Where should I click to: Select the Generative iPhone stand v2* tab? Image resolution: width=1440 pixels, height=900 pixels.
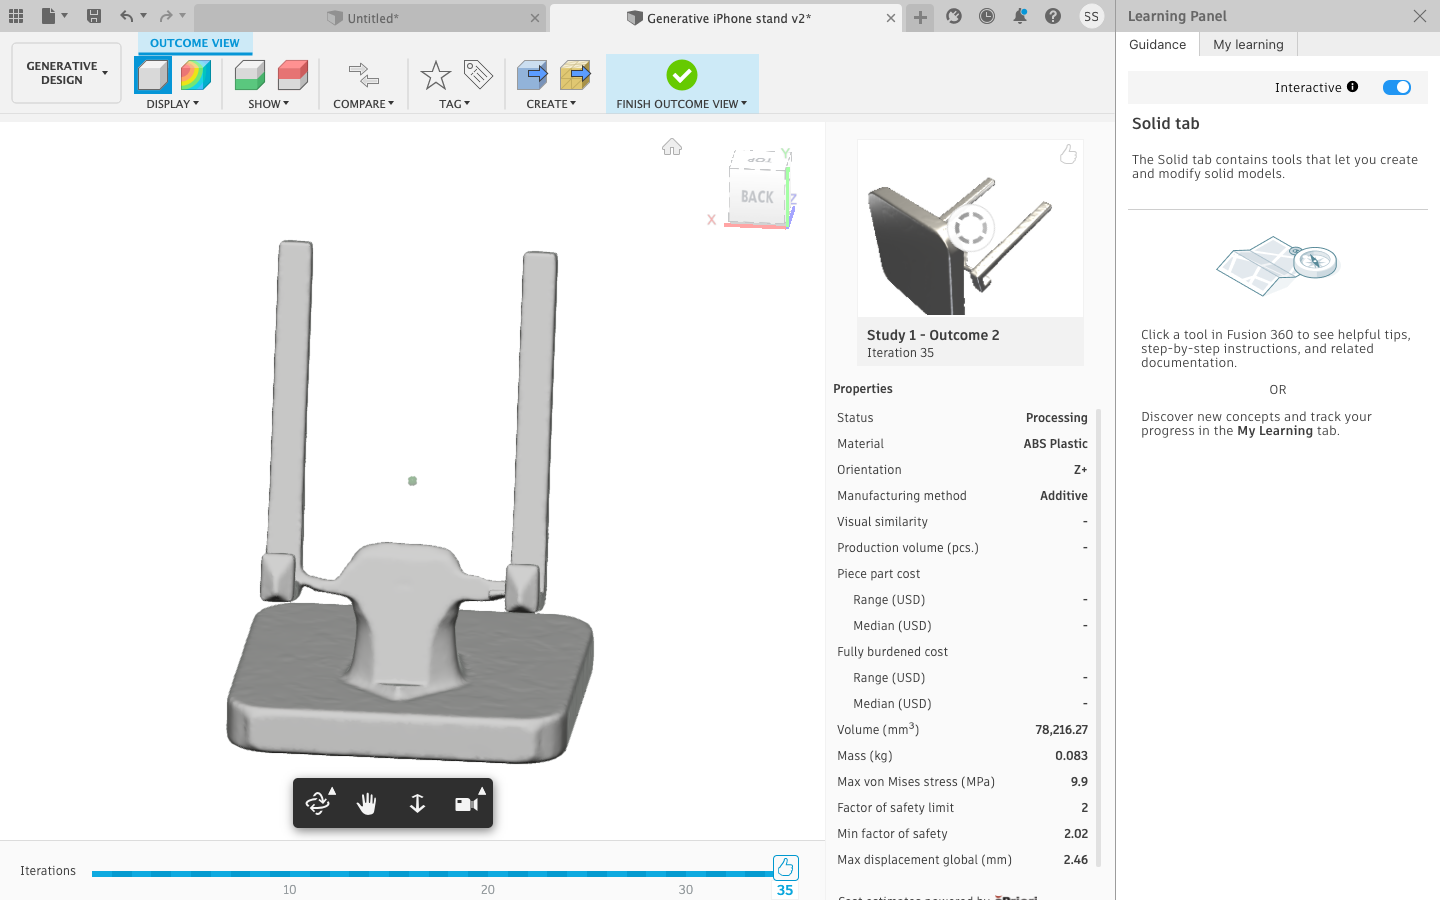click(x=726, y=18)
